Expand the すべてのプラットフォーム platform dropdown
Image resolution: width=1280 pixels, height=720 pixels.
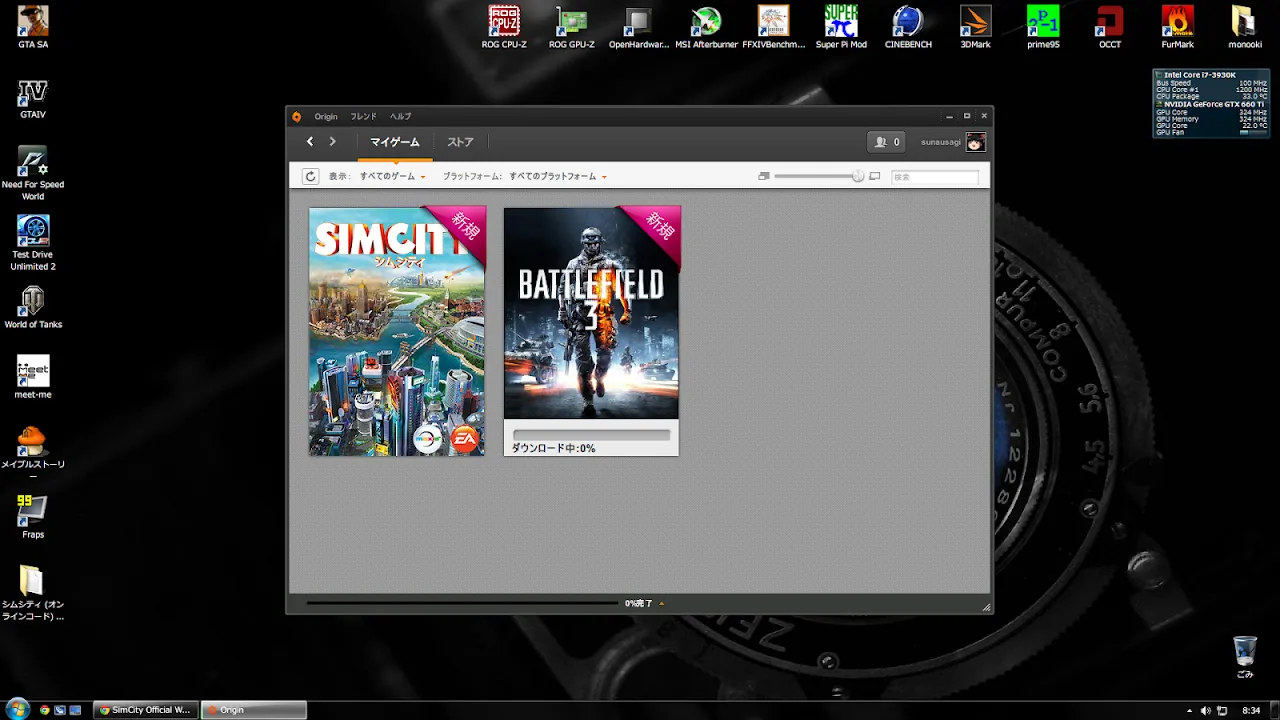(557, 176)
